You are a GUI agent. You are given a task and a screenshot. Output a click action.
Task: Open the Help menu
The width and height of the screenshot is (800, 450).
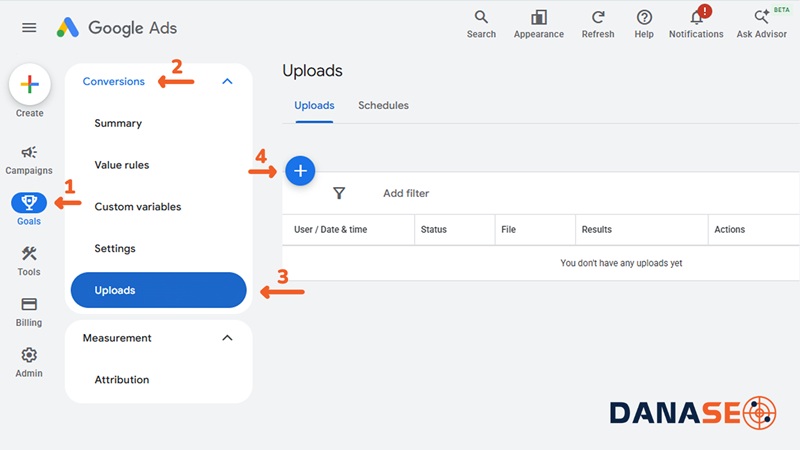644,24
